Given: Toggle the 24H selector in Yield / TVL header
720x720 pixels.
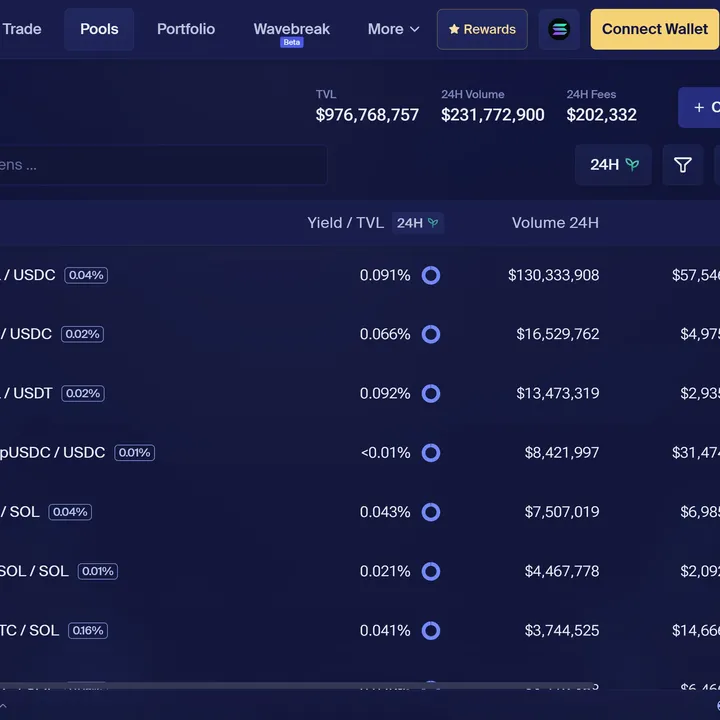Looking at the screenshot, I should coord(417,223).
